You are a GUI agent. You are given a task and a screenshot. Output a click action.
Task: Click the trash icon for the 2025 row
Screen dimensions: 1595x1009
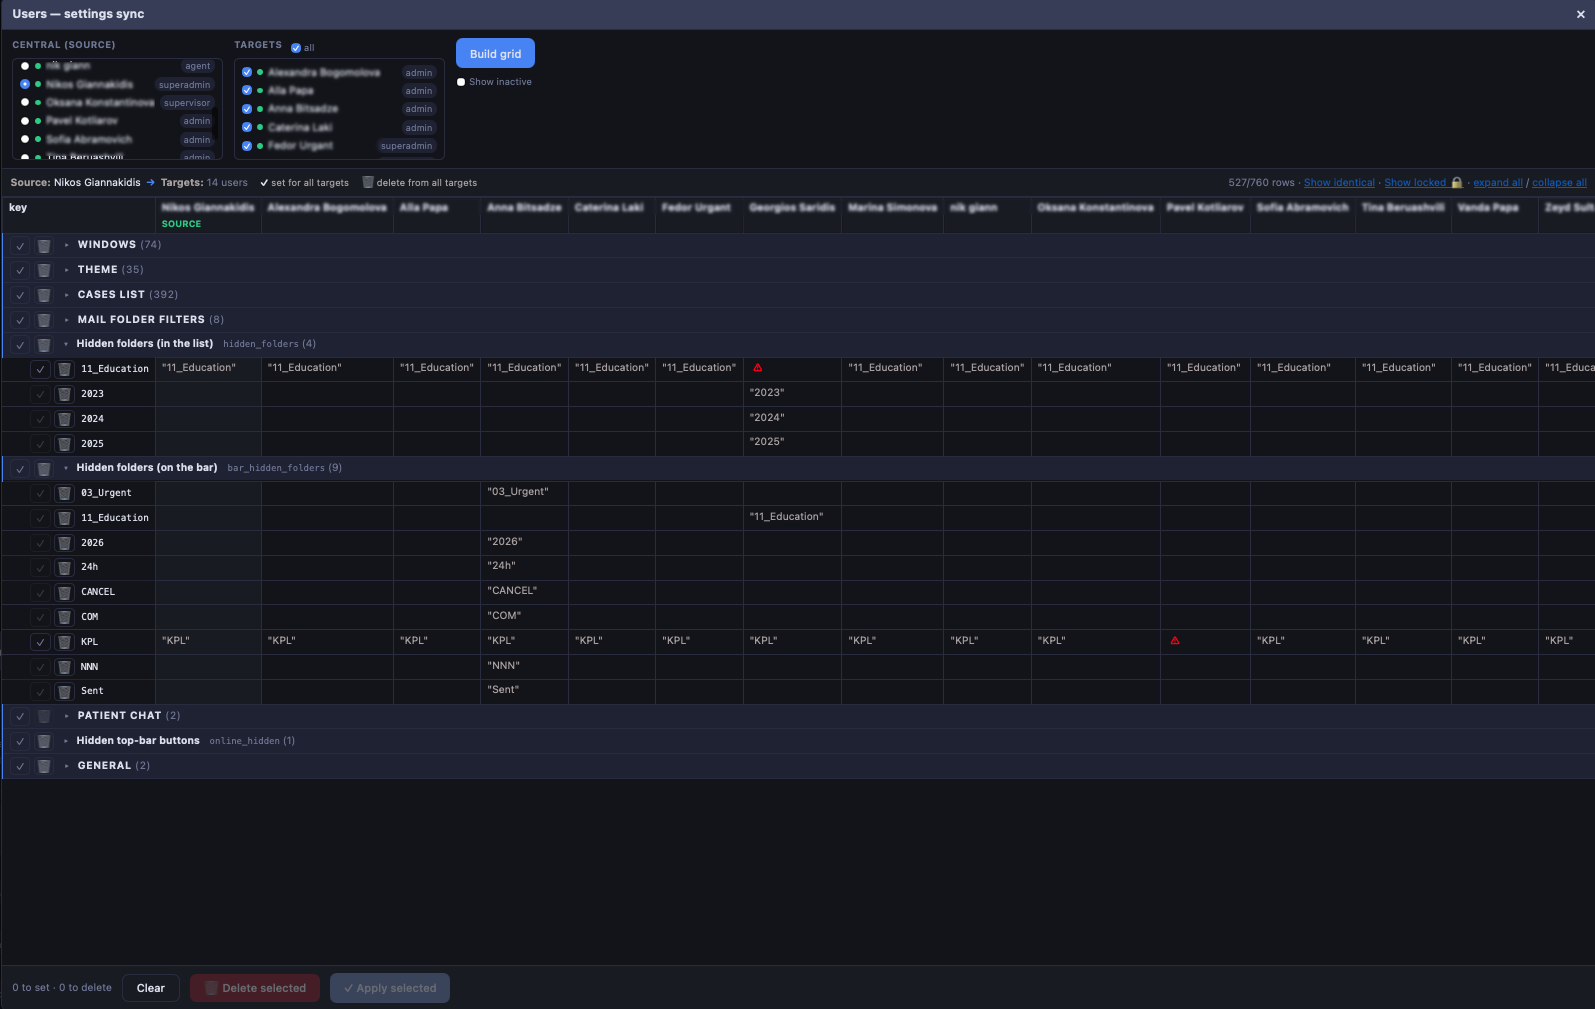click(64, 444)
